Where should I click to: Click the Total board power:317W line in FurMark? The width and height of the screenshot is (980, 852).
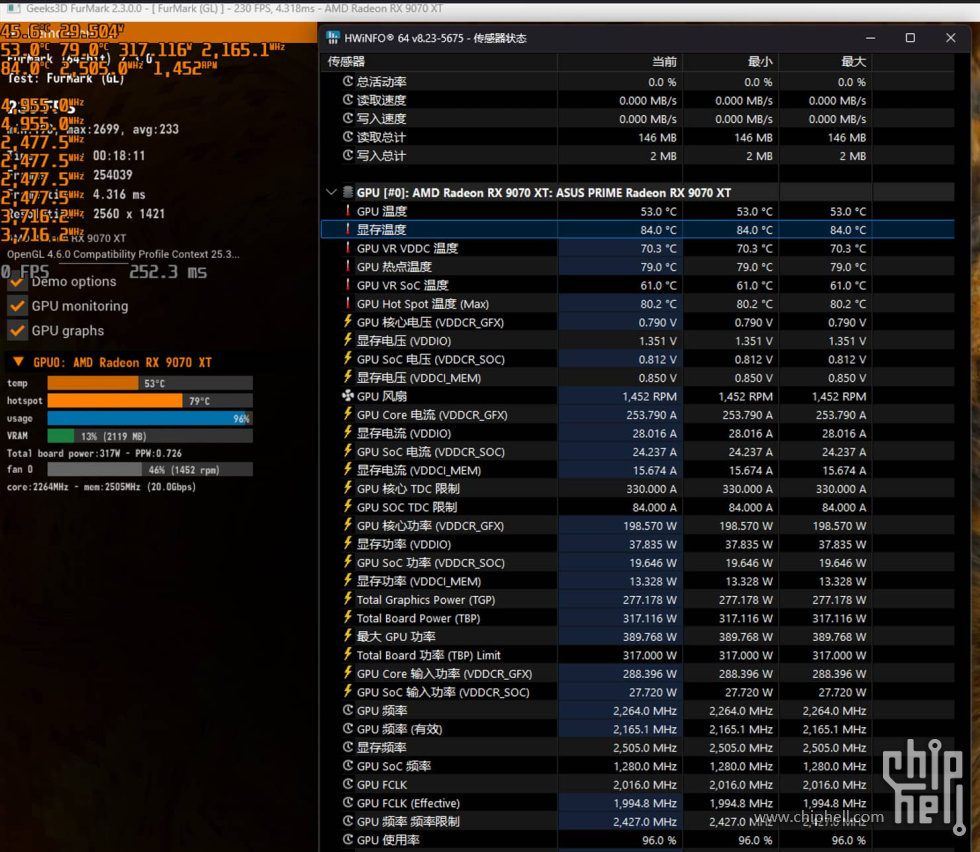coord(94,453)
